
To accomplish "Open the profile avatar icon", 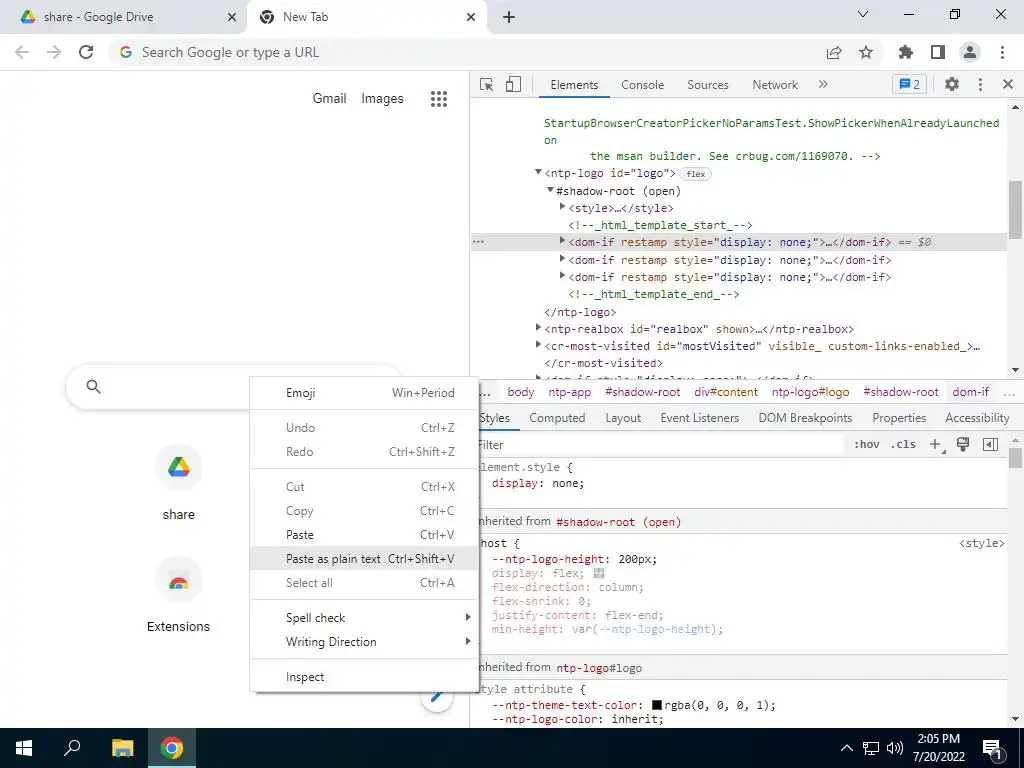I will 970,52.
